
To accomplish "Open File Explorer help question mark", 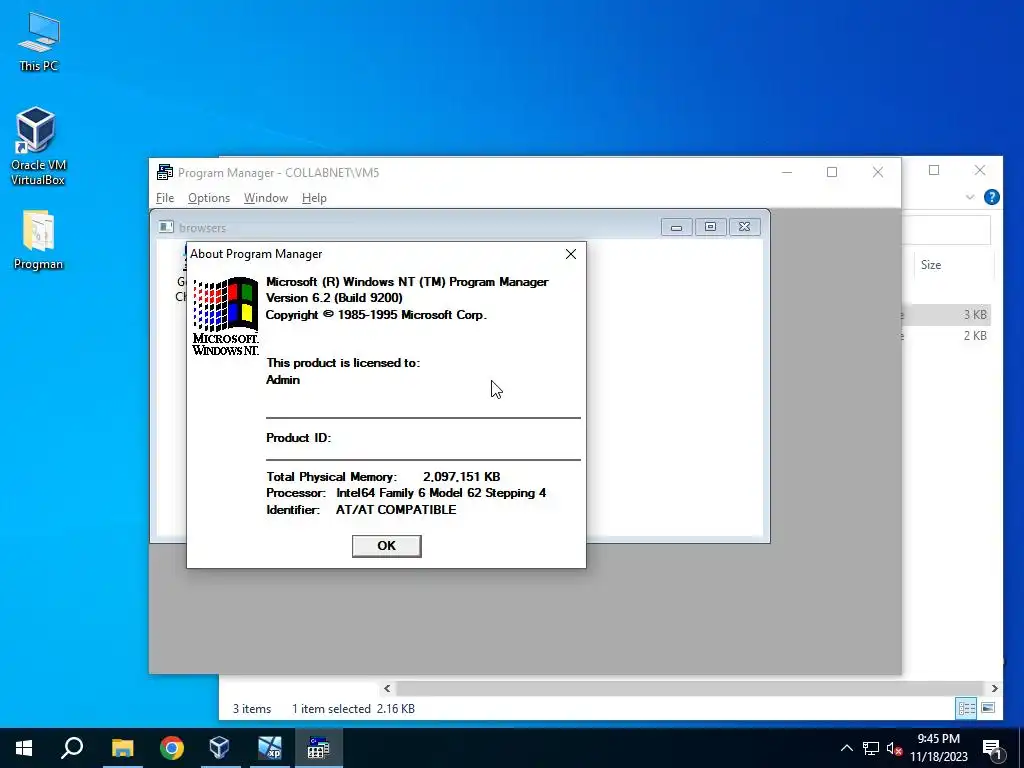I will [x=991, y=197].
